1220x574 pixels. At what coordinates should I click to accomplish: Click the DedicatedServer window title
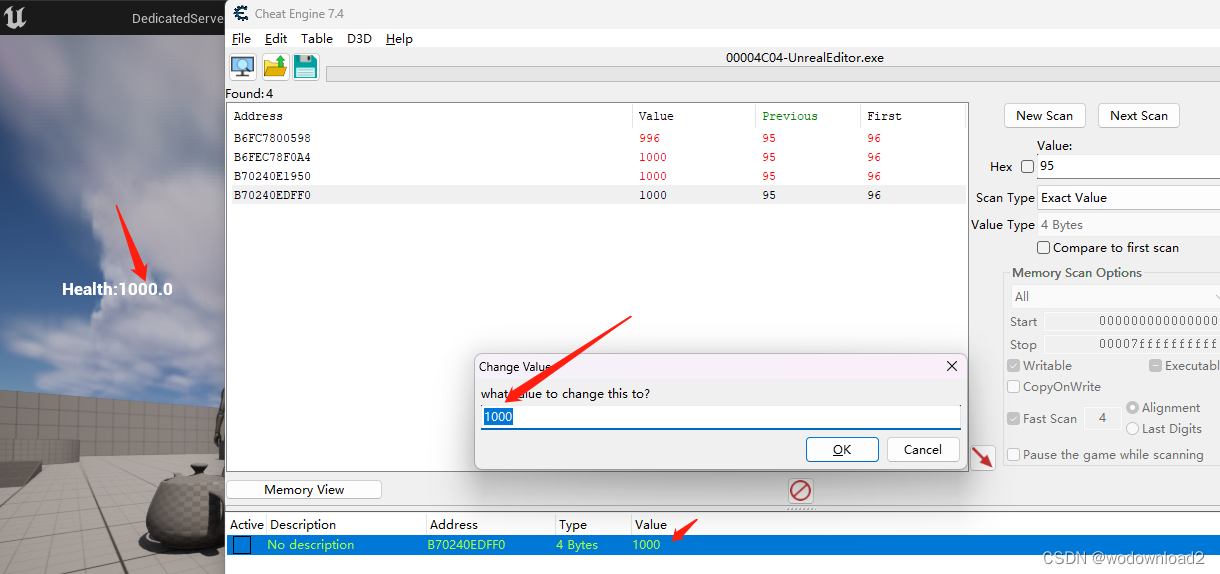click(177, 18)
